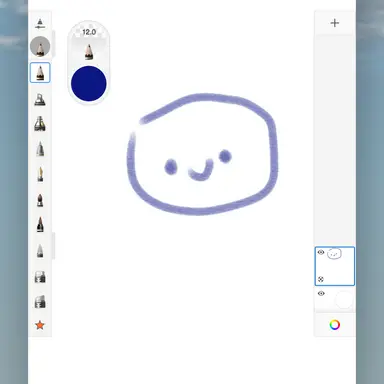Select the pale grey soft pencil brush
This screenshot has height=384, width=384.
pos(40,251)
